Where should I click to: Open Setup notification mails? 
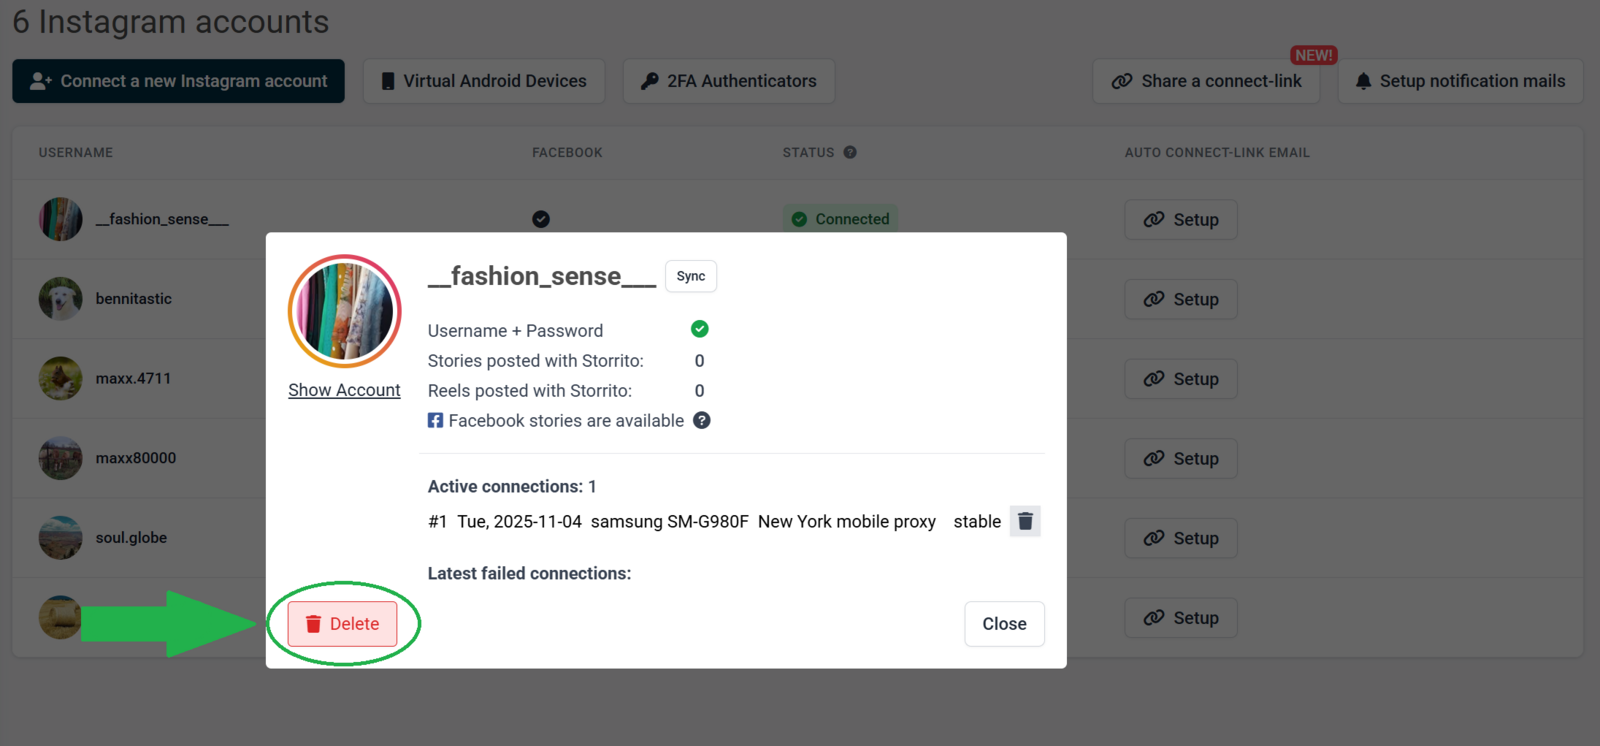coord(1460,81)
